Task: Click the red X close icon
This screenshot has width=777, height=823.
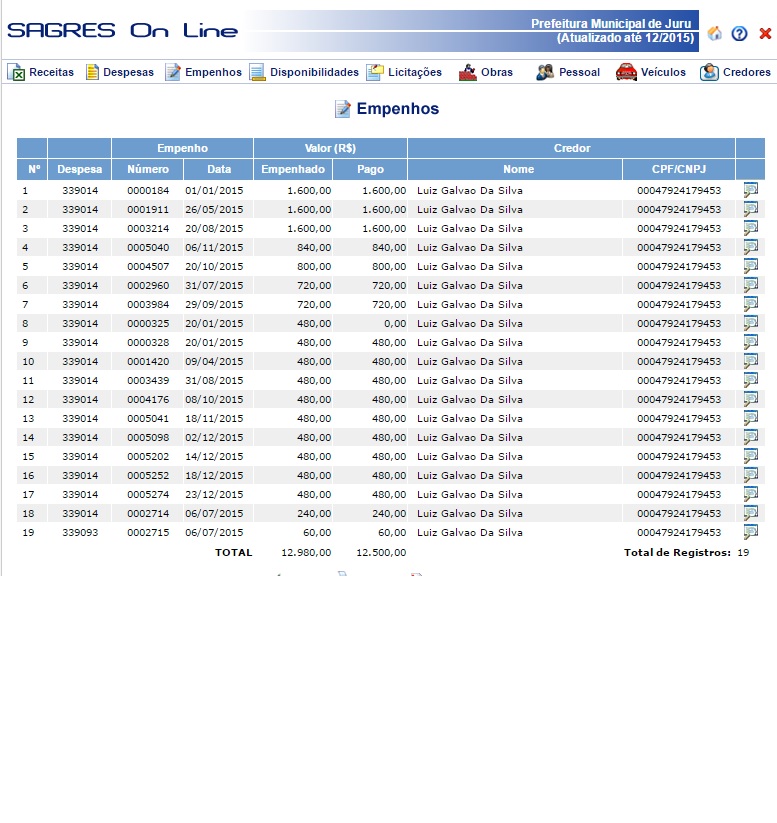Action: [765, 33]
